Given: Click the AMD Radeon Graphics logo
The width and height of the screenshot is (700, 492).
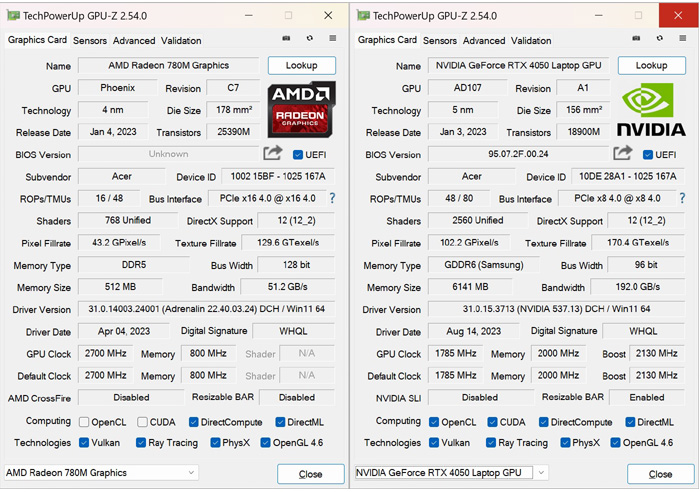Looking at the screenshot, I should click(x=303, y=110).
